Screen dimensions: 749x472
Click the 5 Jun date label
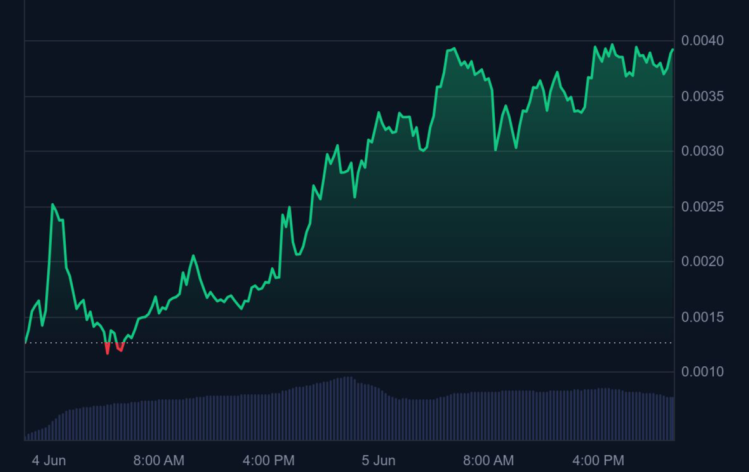tap(378, 460)
